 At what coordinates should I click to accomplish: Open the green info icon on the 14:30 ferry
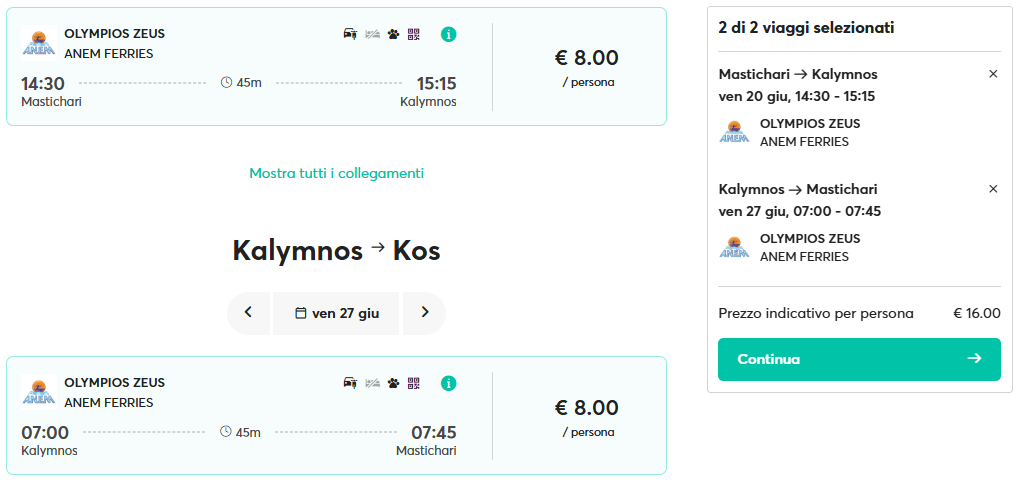[x=448, y=34]
